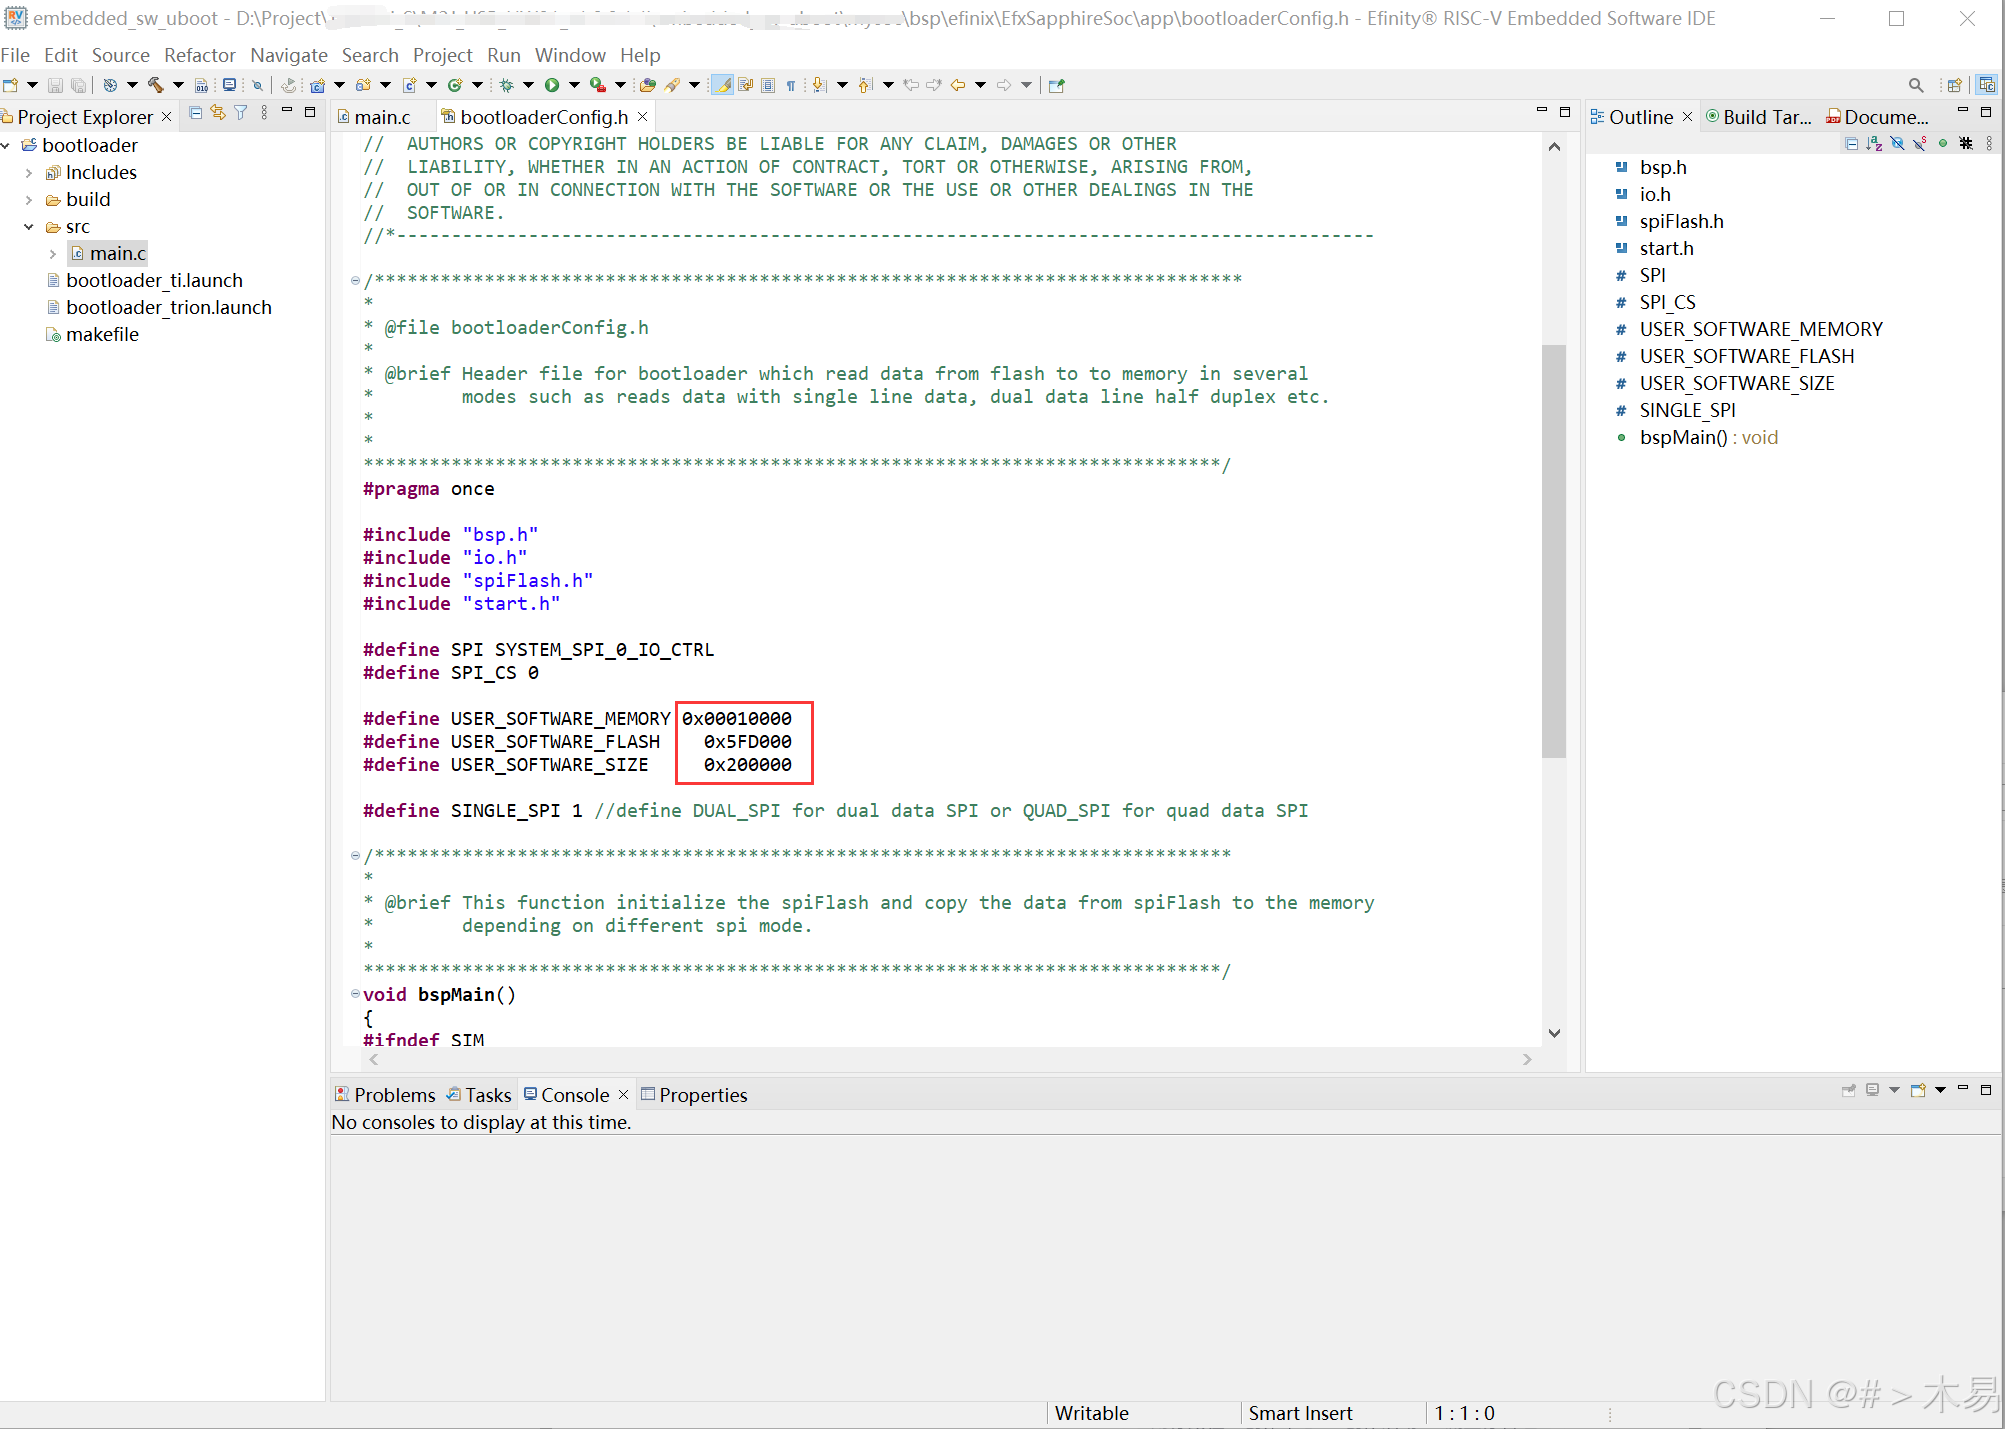Switch to the Problems tab
The width and height of the screenshot is (2005, 1429).
[386, 1095]
